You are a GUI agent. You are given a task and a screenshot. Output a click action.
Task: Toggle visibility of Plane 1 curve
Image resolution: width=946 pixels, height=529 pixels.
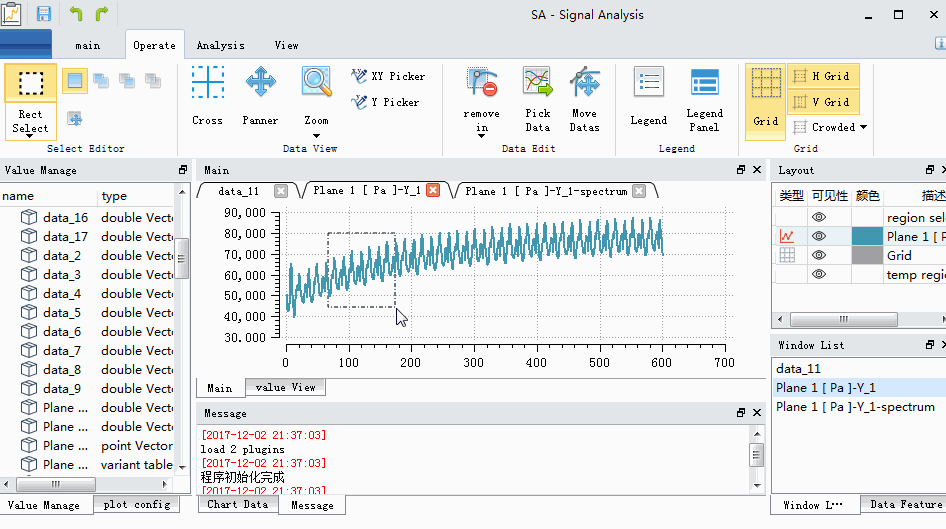(819, 236)
